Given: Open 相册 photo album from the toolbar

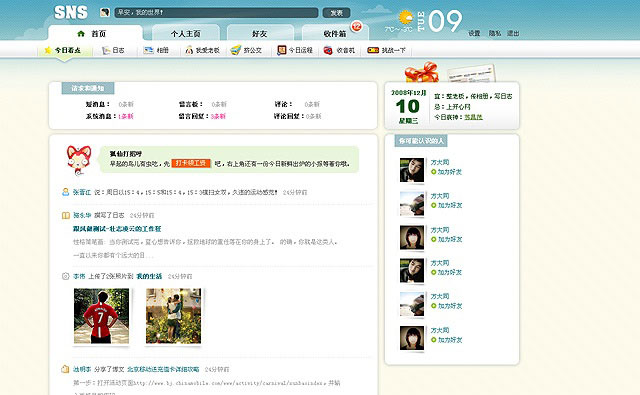Looking at the screenshot, I should 156,50.
